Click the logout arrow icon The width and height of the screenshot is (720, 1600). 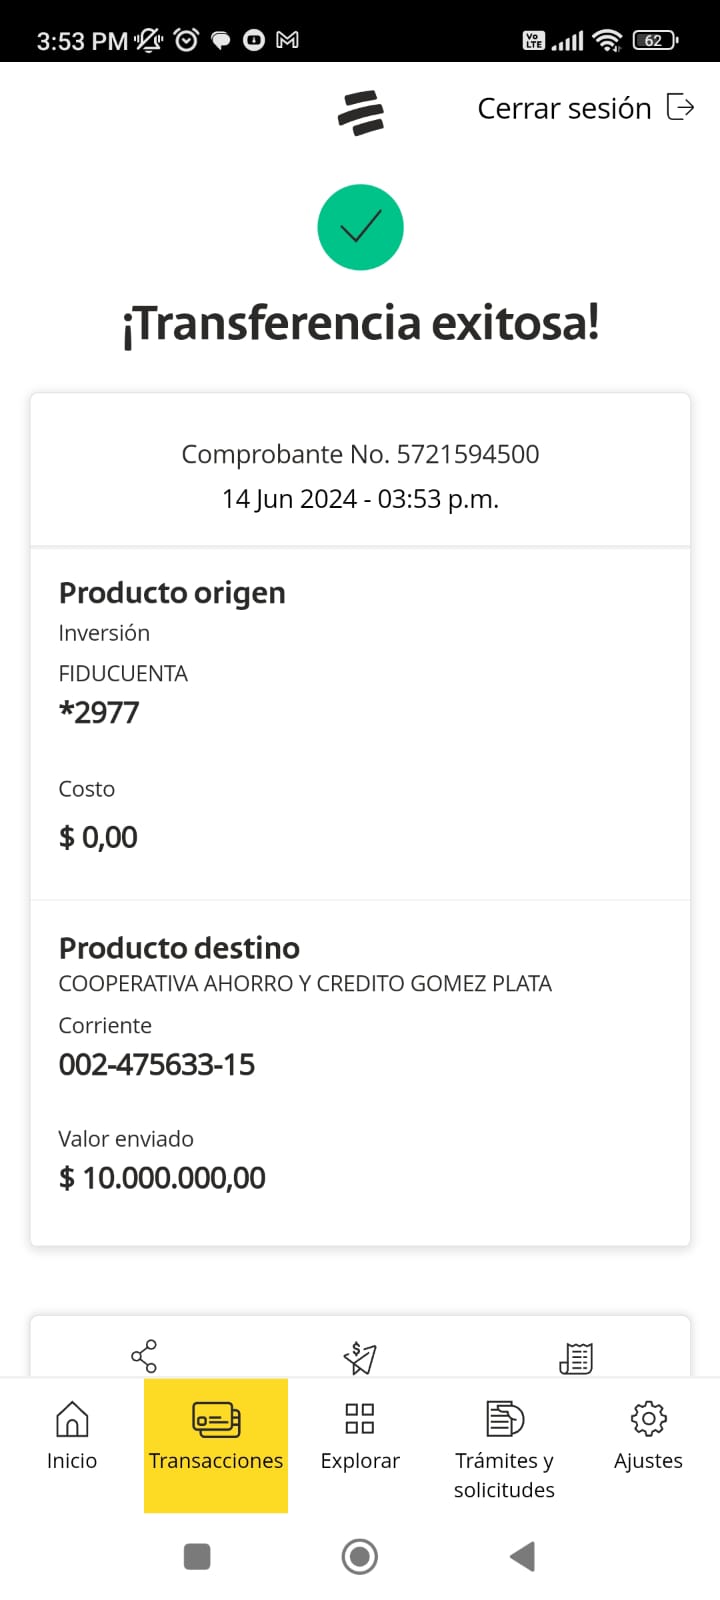tap(681, 107)
